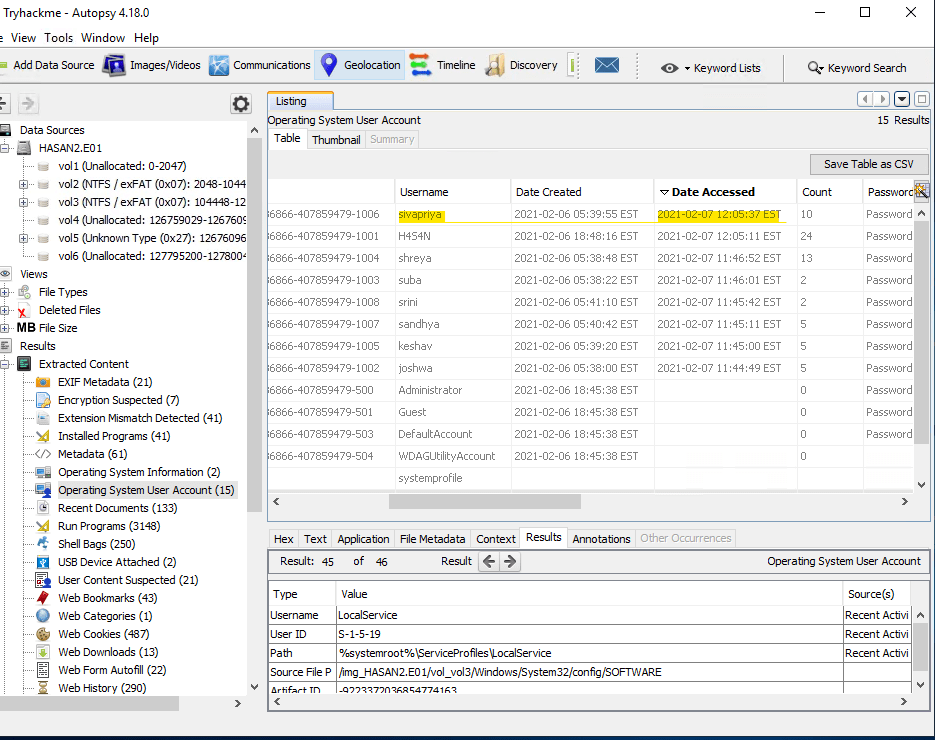This screenshot has width=935, height=740.
Task: Open the Discovery tool
Action: point(522,65)
